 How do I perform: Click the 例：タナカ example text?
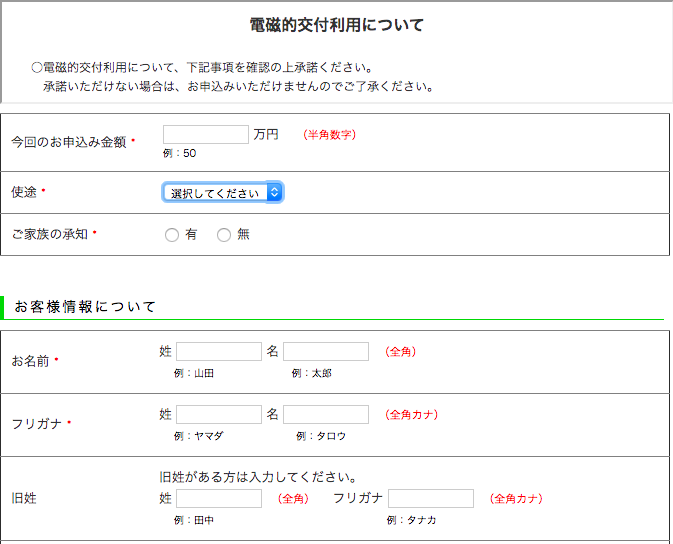412,520
